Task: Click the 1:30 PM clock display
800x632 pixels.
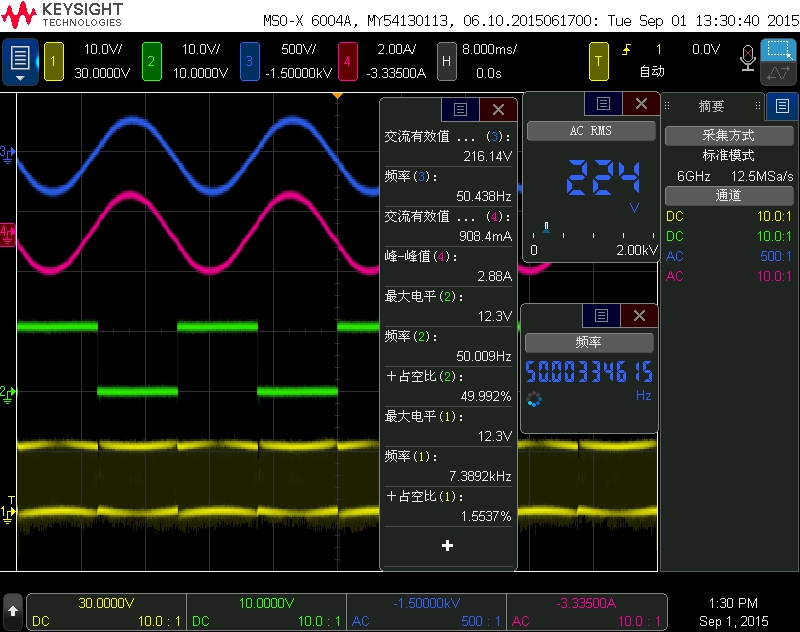Action: (x=733, y=603)
